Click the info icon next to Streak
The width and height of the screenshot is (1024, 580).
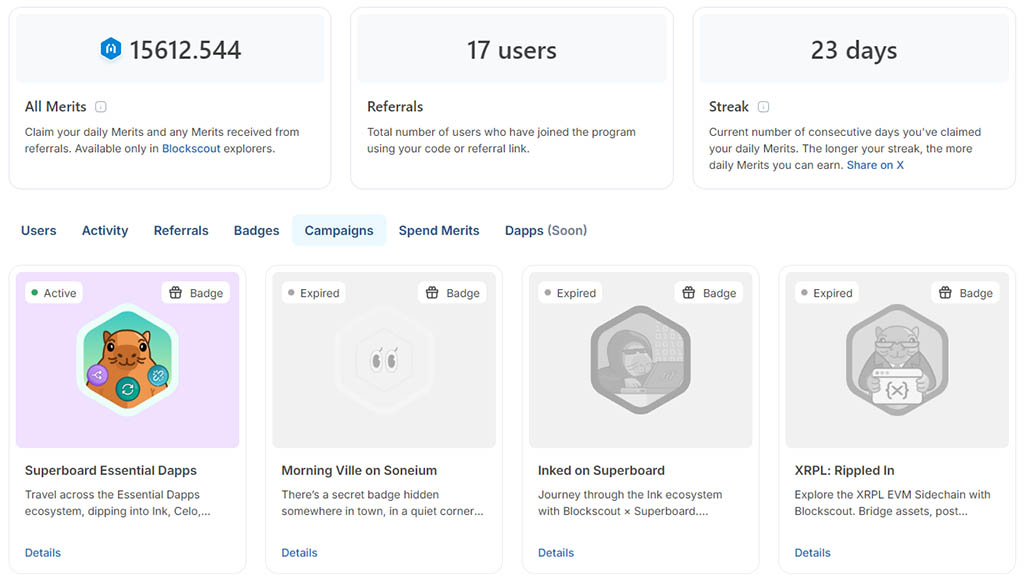point(763,107)
